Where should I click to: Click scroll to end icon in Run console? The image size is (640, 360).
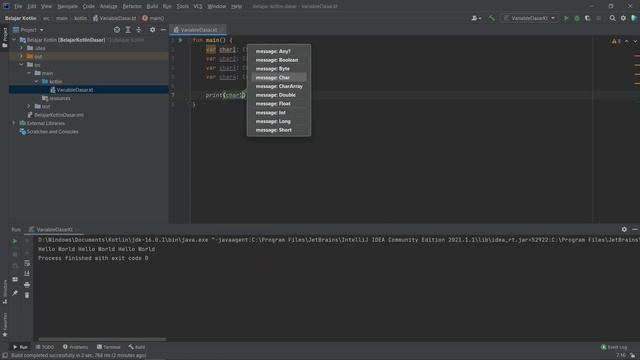click(27, 273)
